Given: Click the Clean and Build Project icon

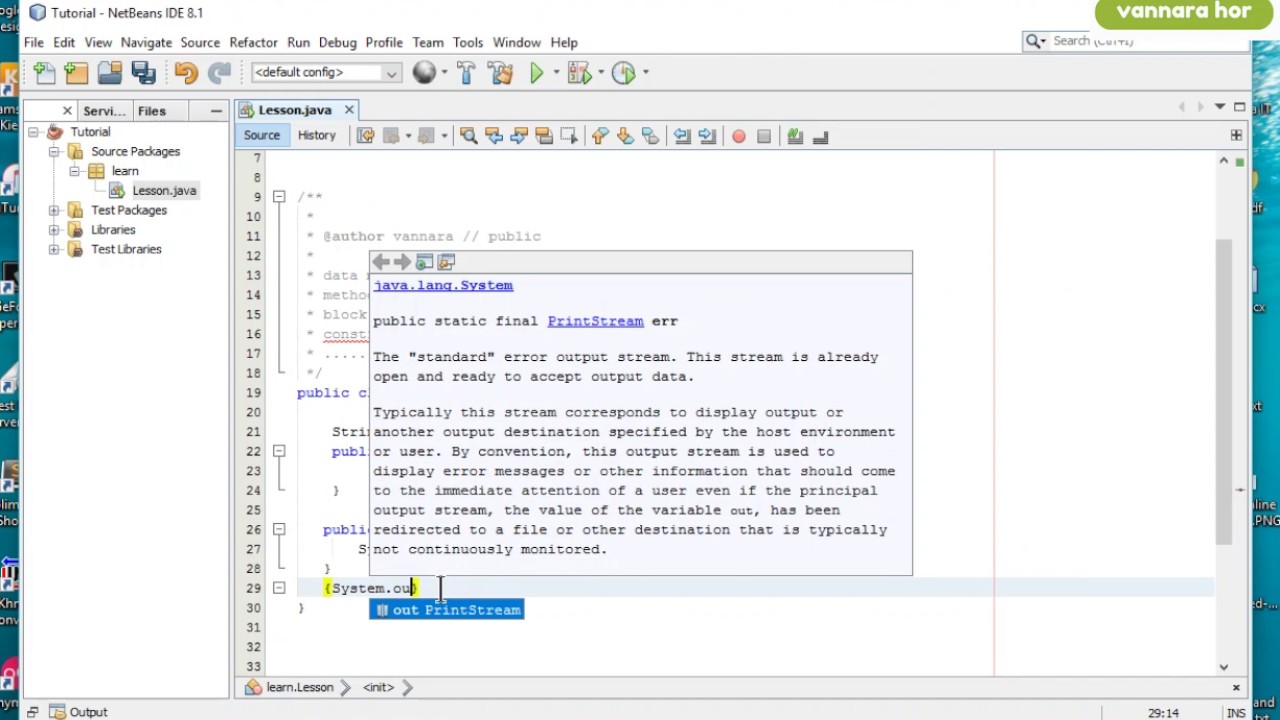Looking at the screenshot, I should (500, 72).
